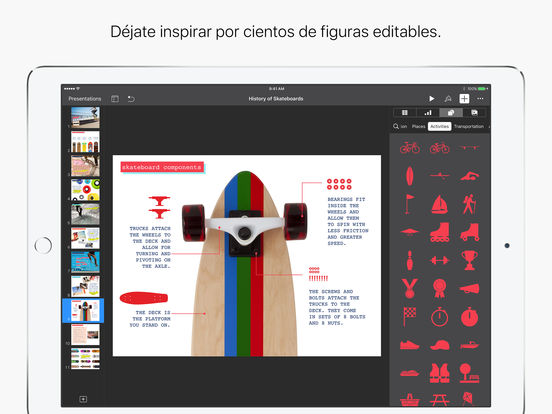Insert the dumbbell shape
Image resolution: width=552 pixels, height=414 pixels.
click(x=440, y=261)
